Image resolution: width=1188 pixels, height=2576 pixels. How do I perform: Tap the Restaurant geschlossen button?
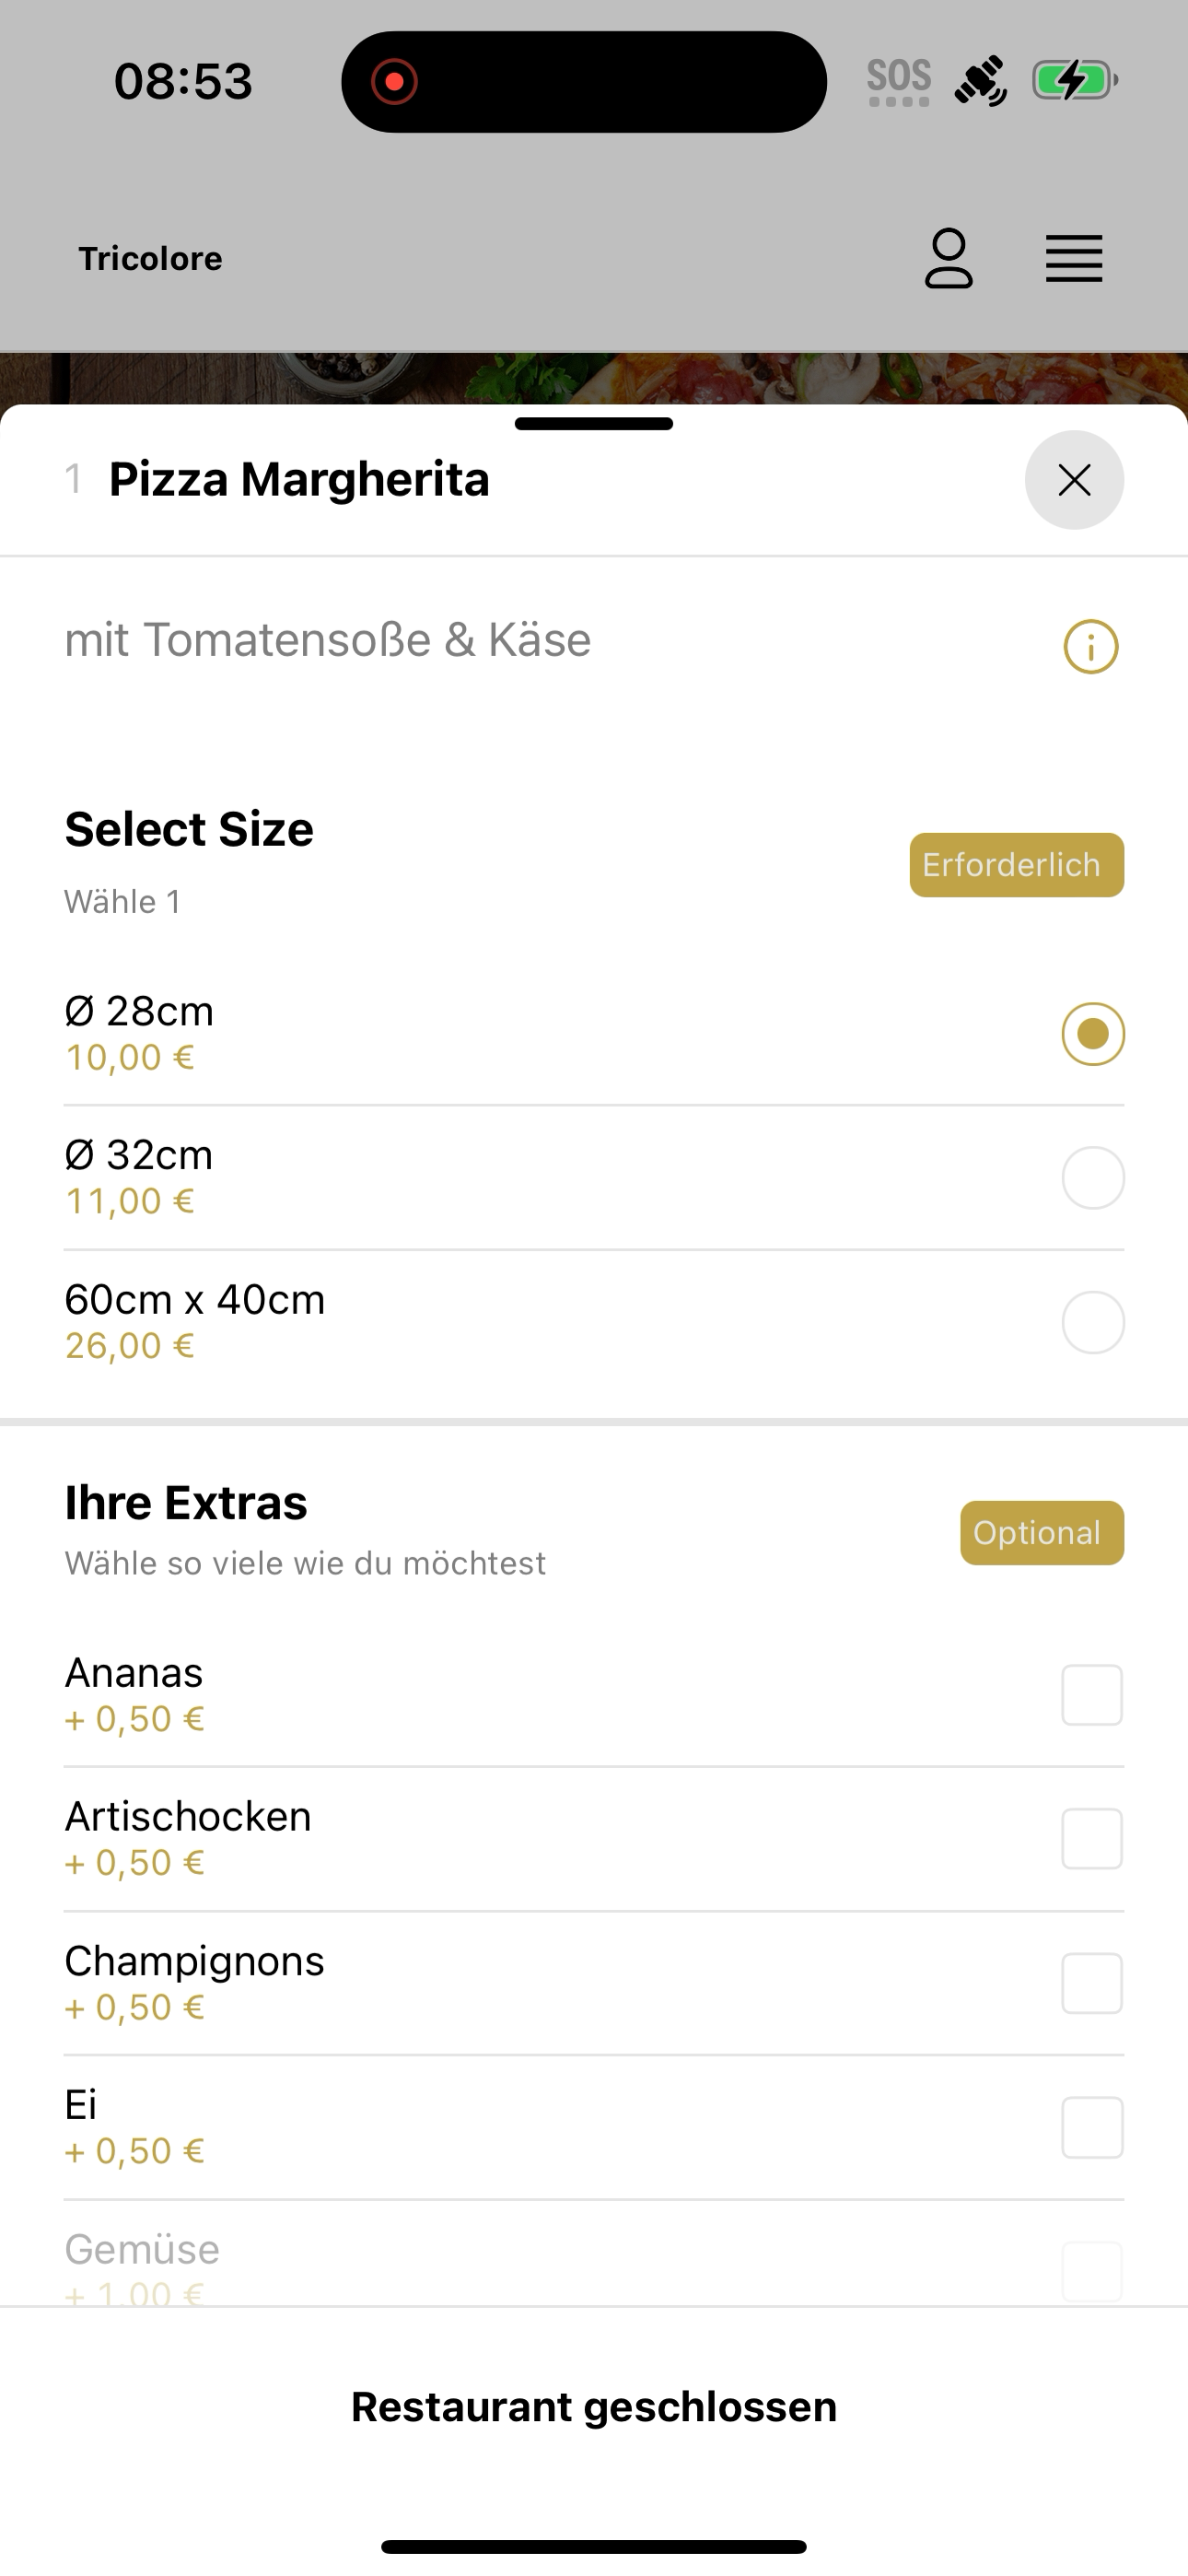pyautogui.click(x=594, y=2407)
